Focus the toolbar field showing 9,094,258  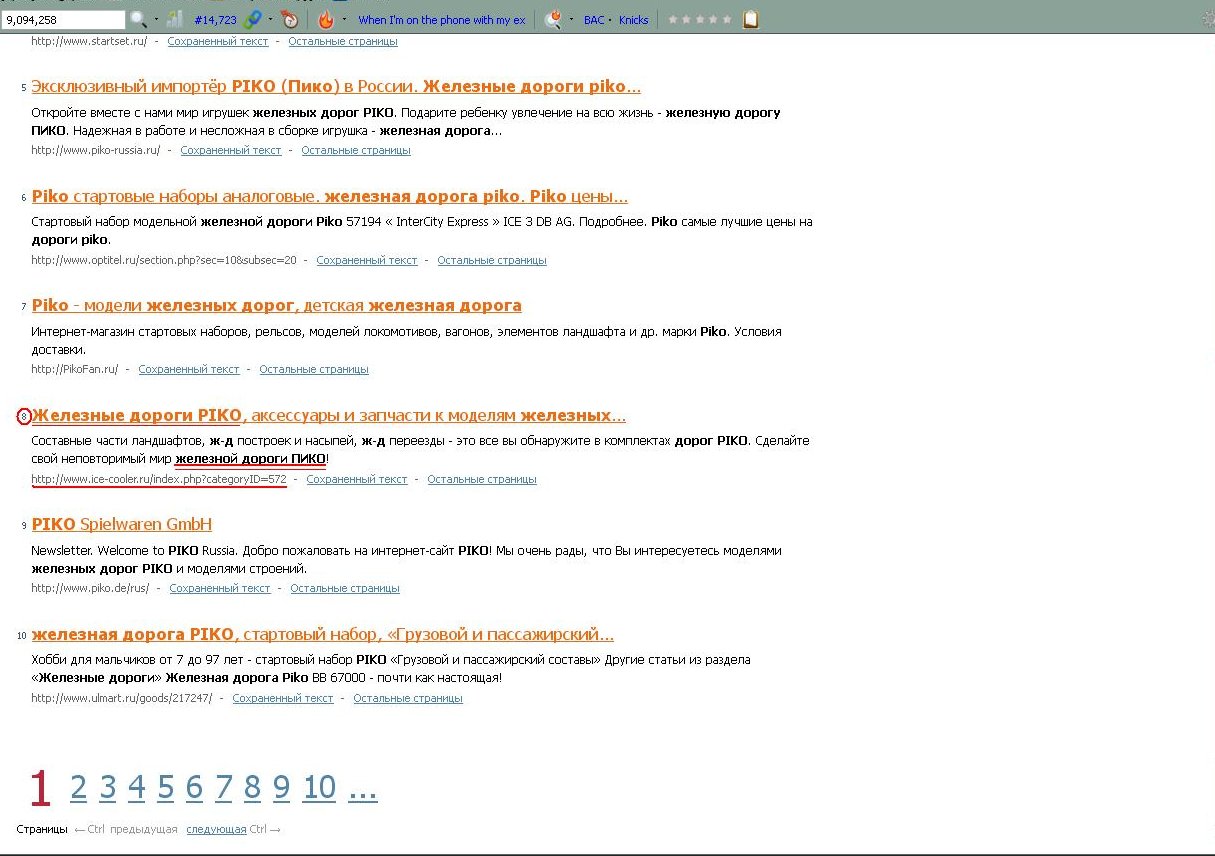64,19
